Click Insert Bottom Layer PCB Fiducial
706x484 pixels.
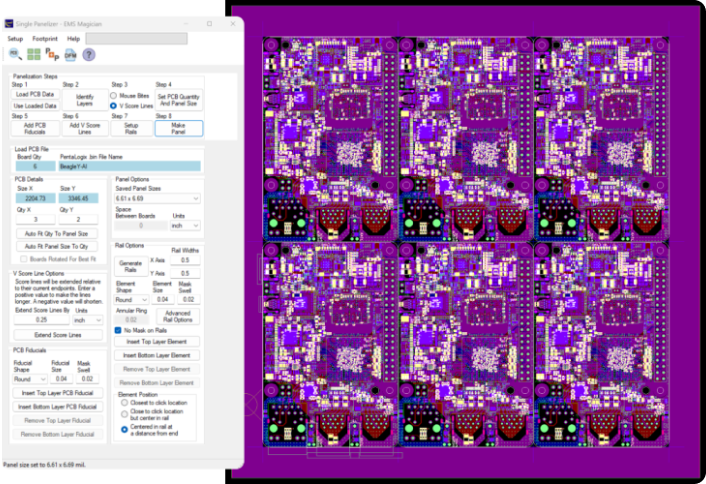pyautogui.click(x=58, y=407)
